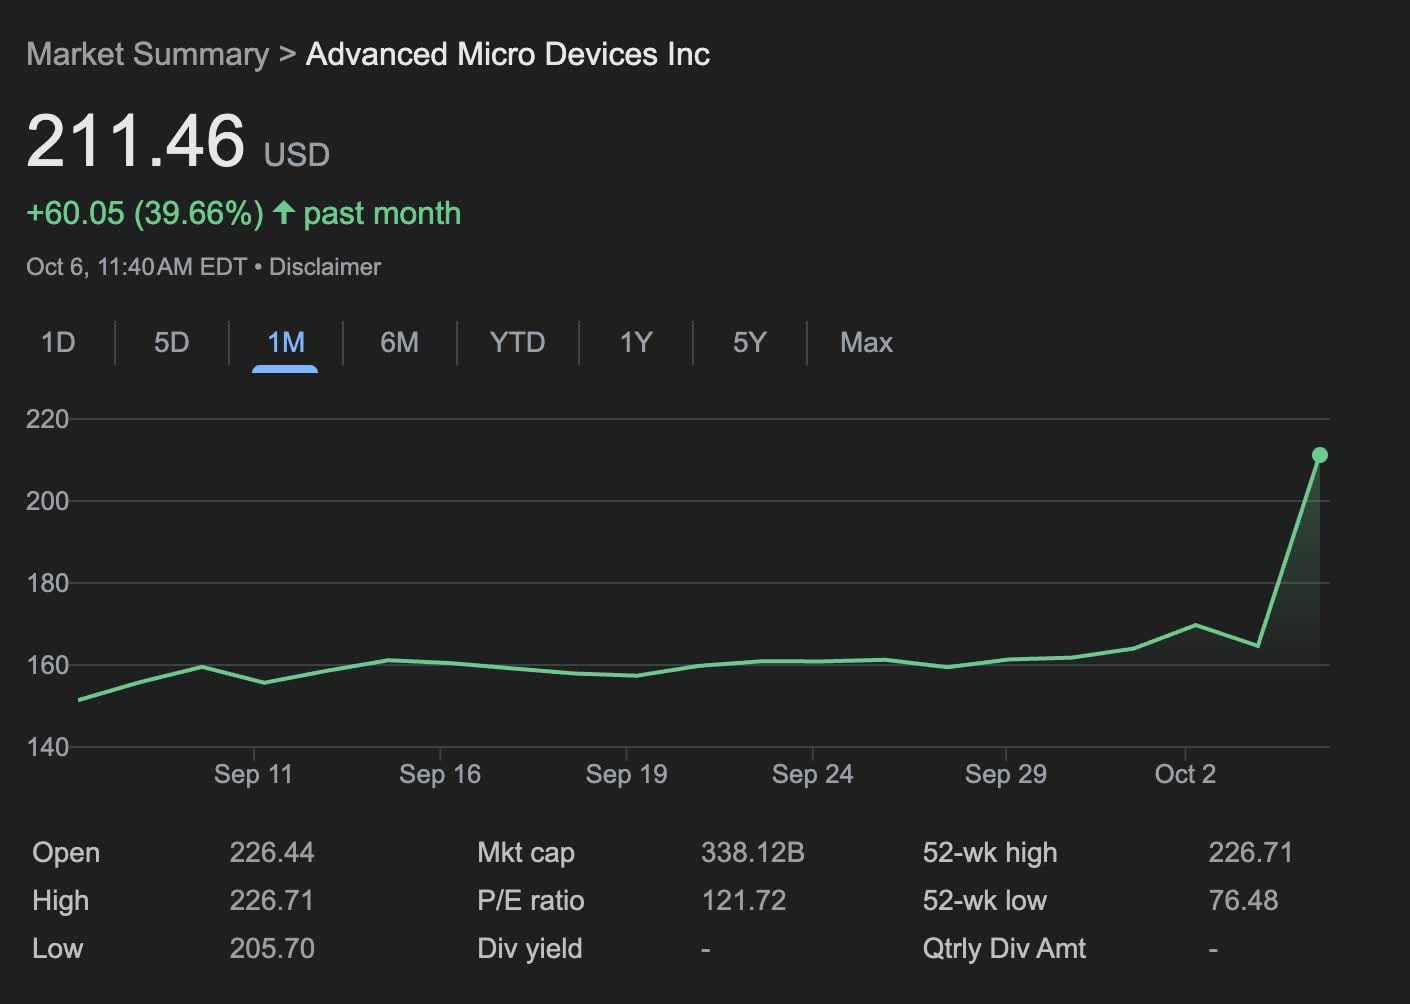Screen dimensions: 1410x1004
Task: Click the Mkt cap value 338.12B
Action: [752, 853]
